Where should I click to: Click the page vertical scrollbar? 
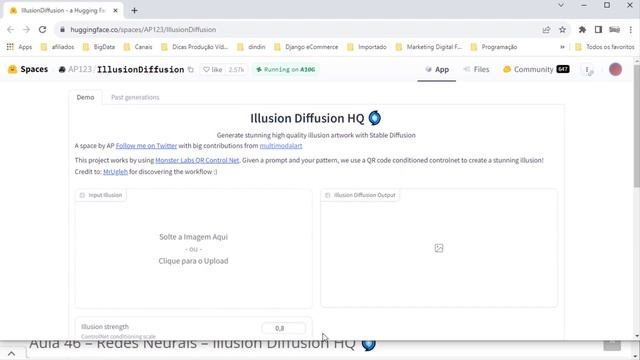pyautogui.click(x=636, y=125)
